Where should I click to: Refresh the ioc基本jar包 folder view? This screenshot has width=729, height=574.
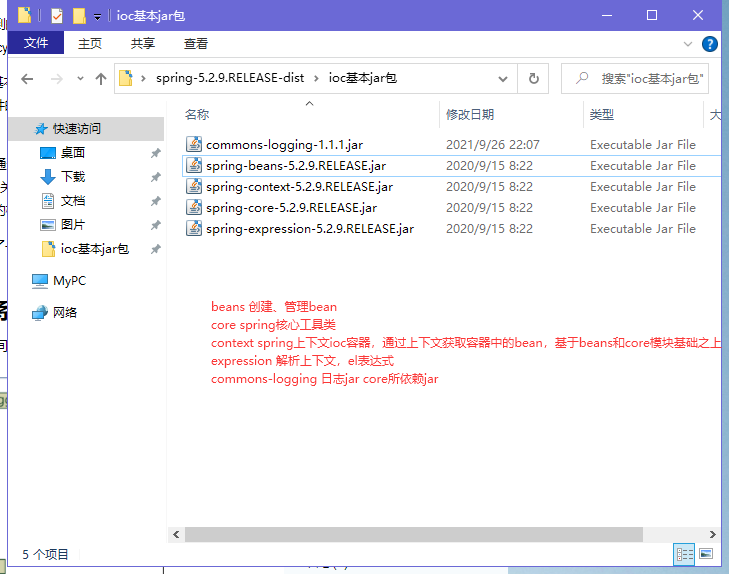tap(534, 79)
